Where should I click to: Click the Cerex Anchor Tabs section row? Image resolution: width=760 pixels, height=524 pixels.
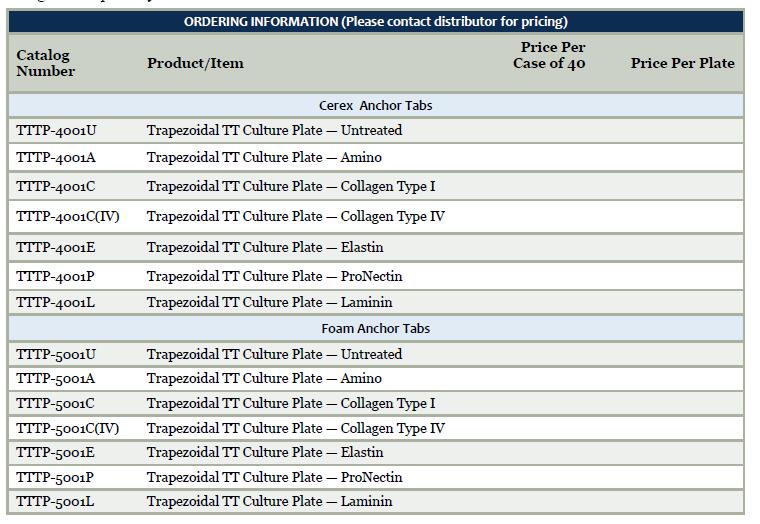point(375,105)
